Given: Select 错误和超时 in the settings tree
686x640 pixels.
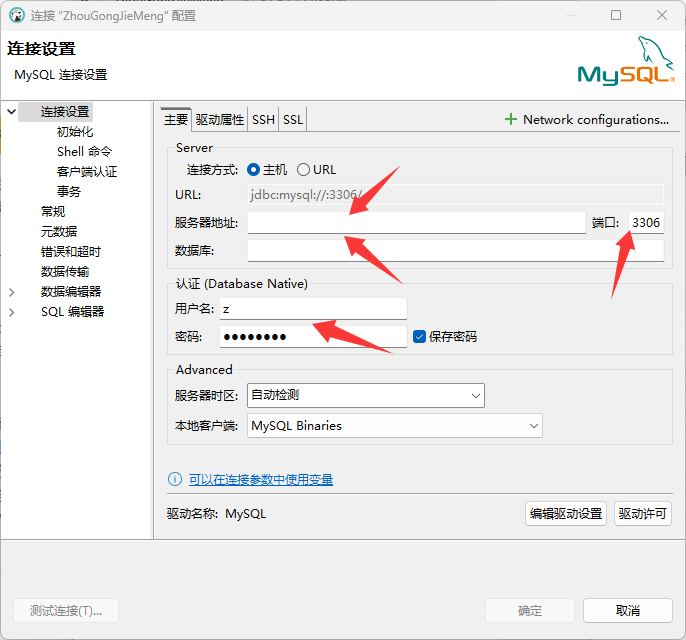Looking at the screenshot, I should pos(70,252).
